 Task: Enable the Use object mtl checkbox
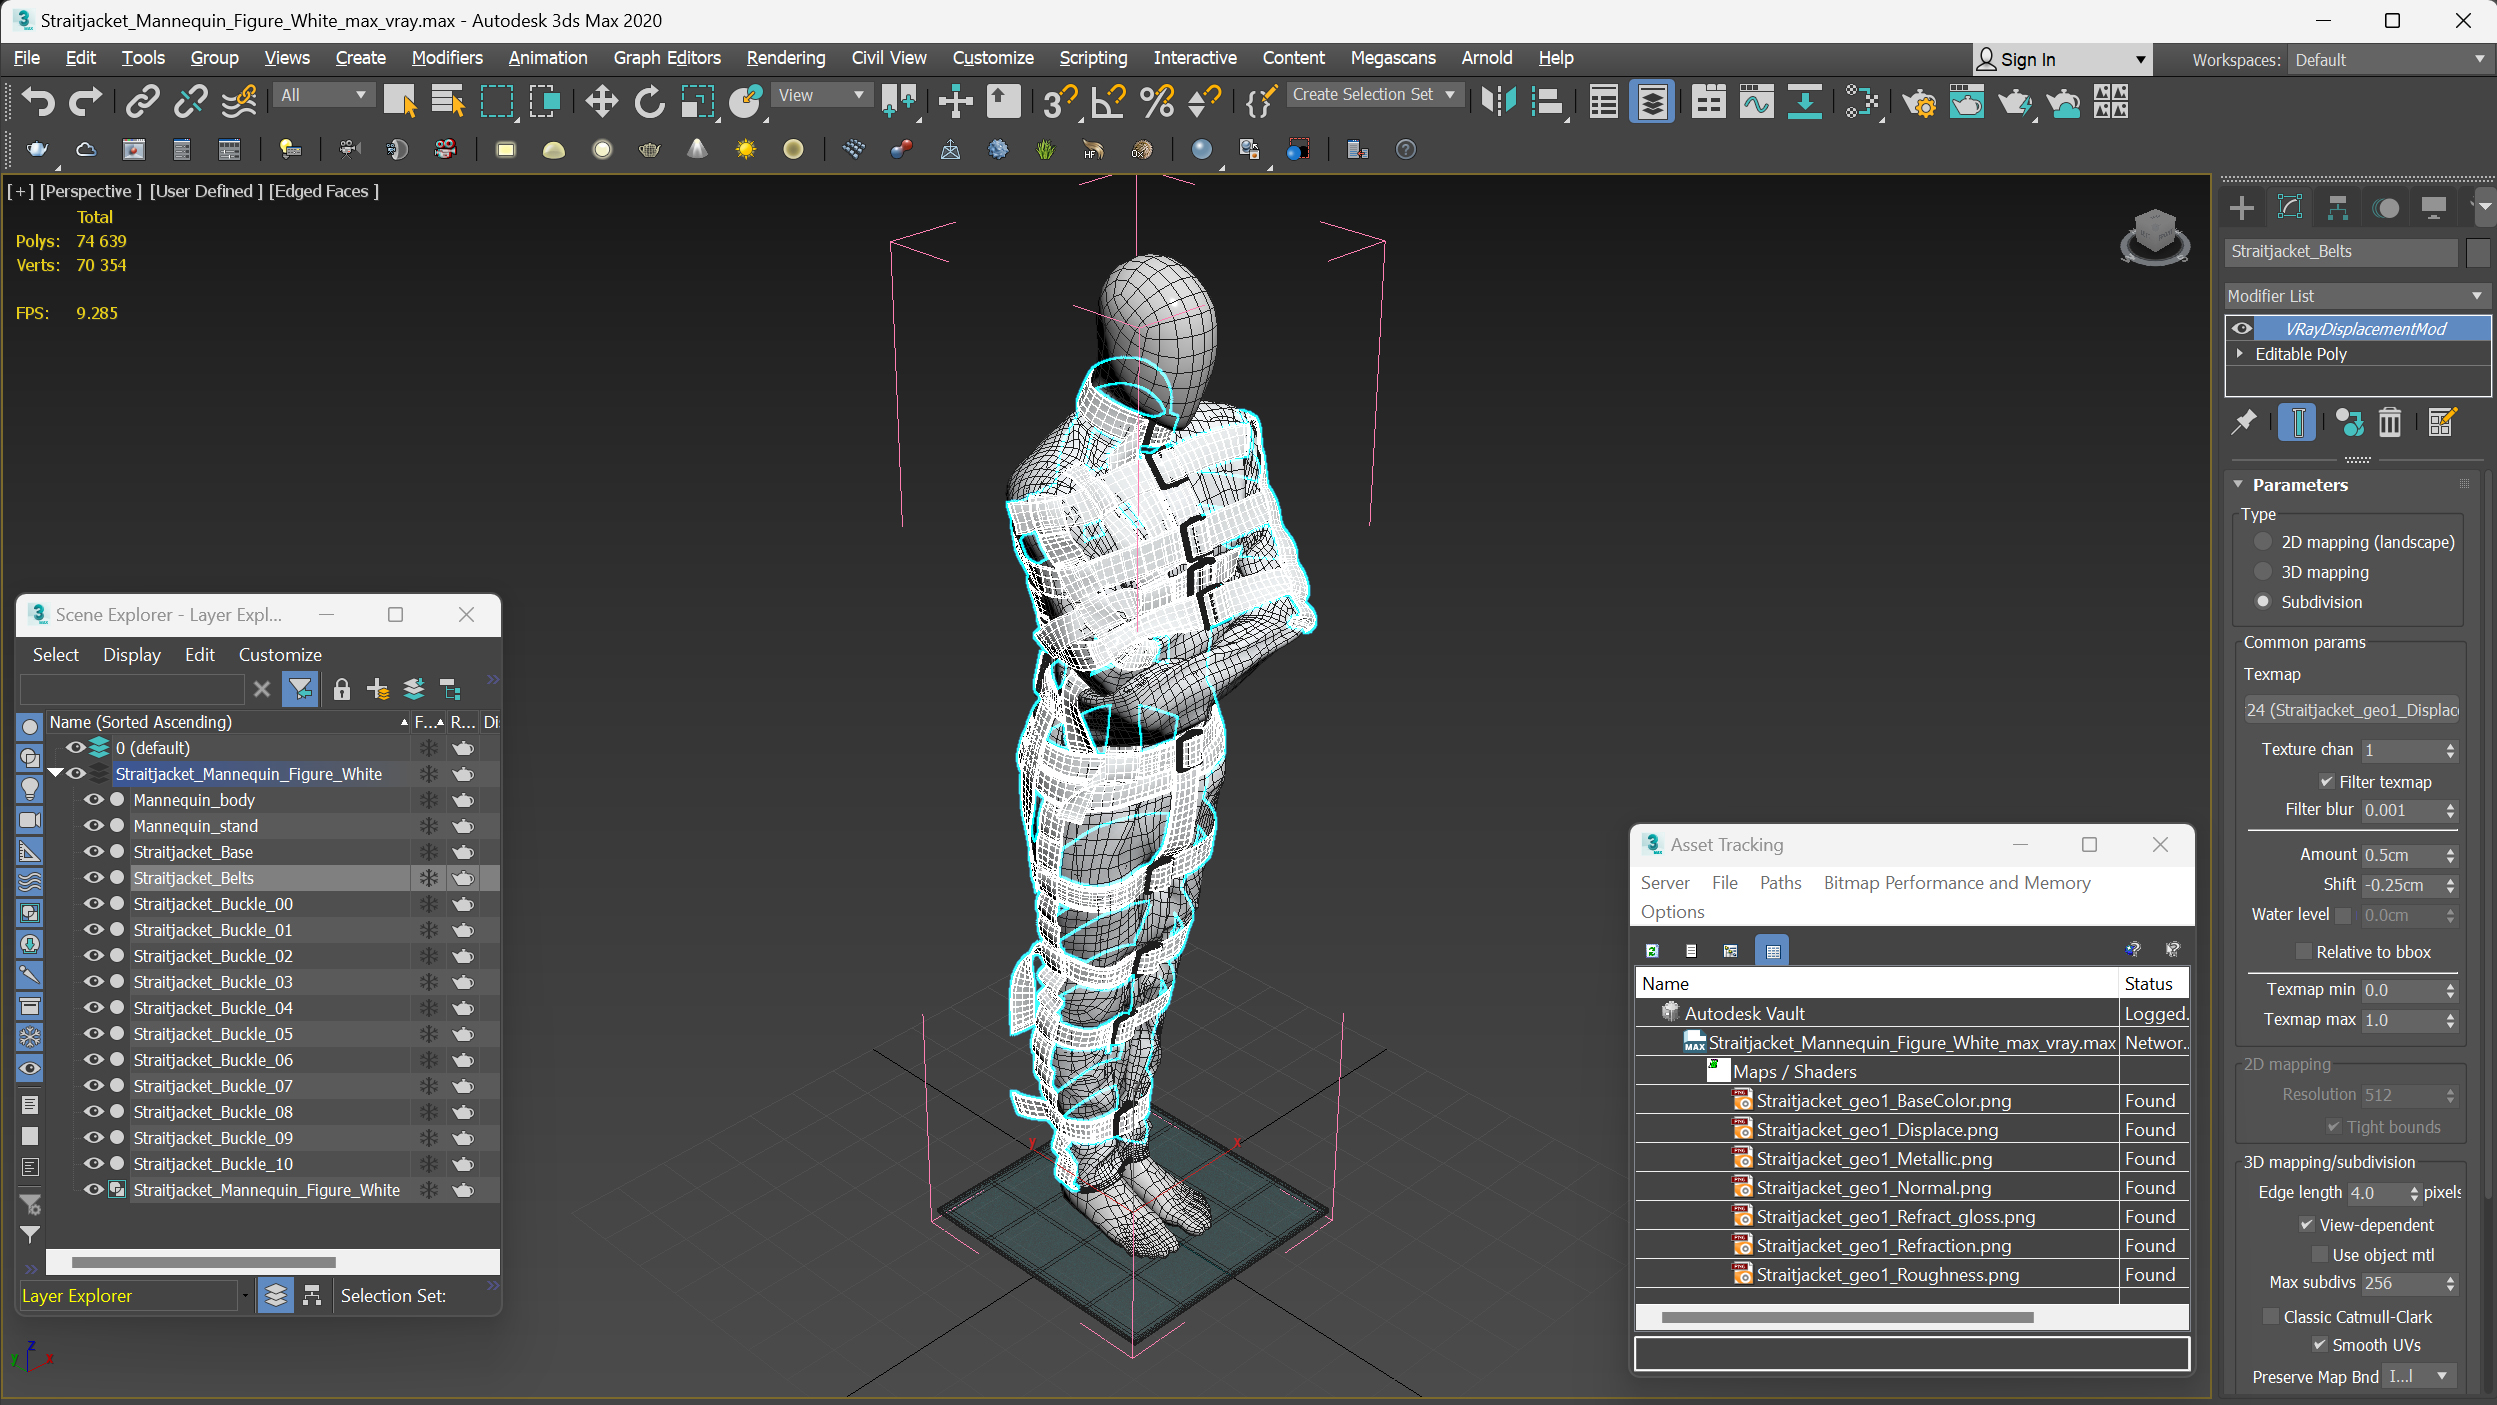pyautogui.click(x=2320, y=1254)
